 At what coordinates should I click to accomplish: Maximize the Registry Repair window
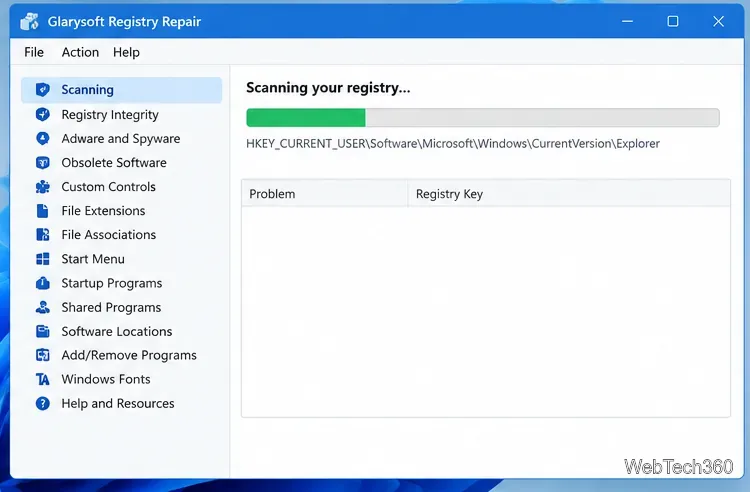coord(673,22)
